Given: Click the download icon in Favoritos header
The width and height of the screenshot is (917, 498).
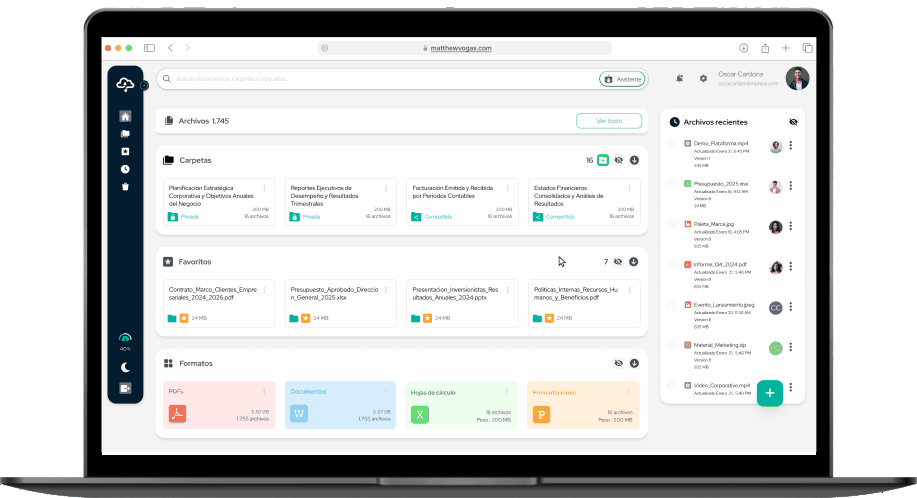Looking at the screenshot, I should coord(633,262).
